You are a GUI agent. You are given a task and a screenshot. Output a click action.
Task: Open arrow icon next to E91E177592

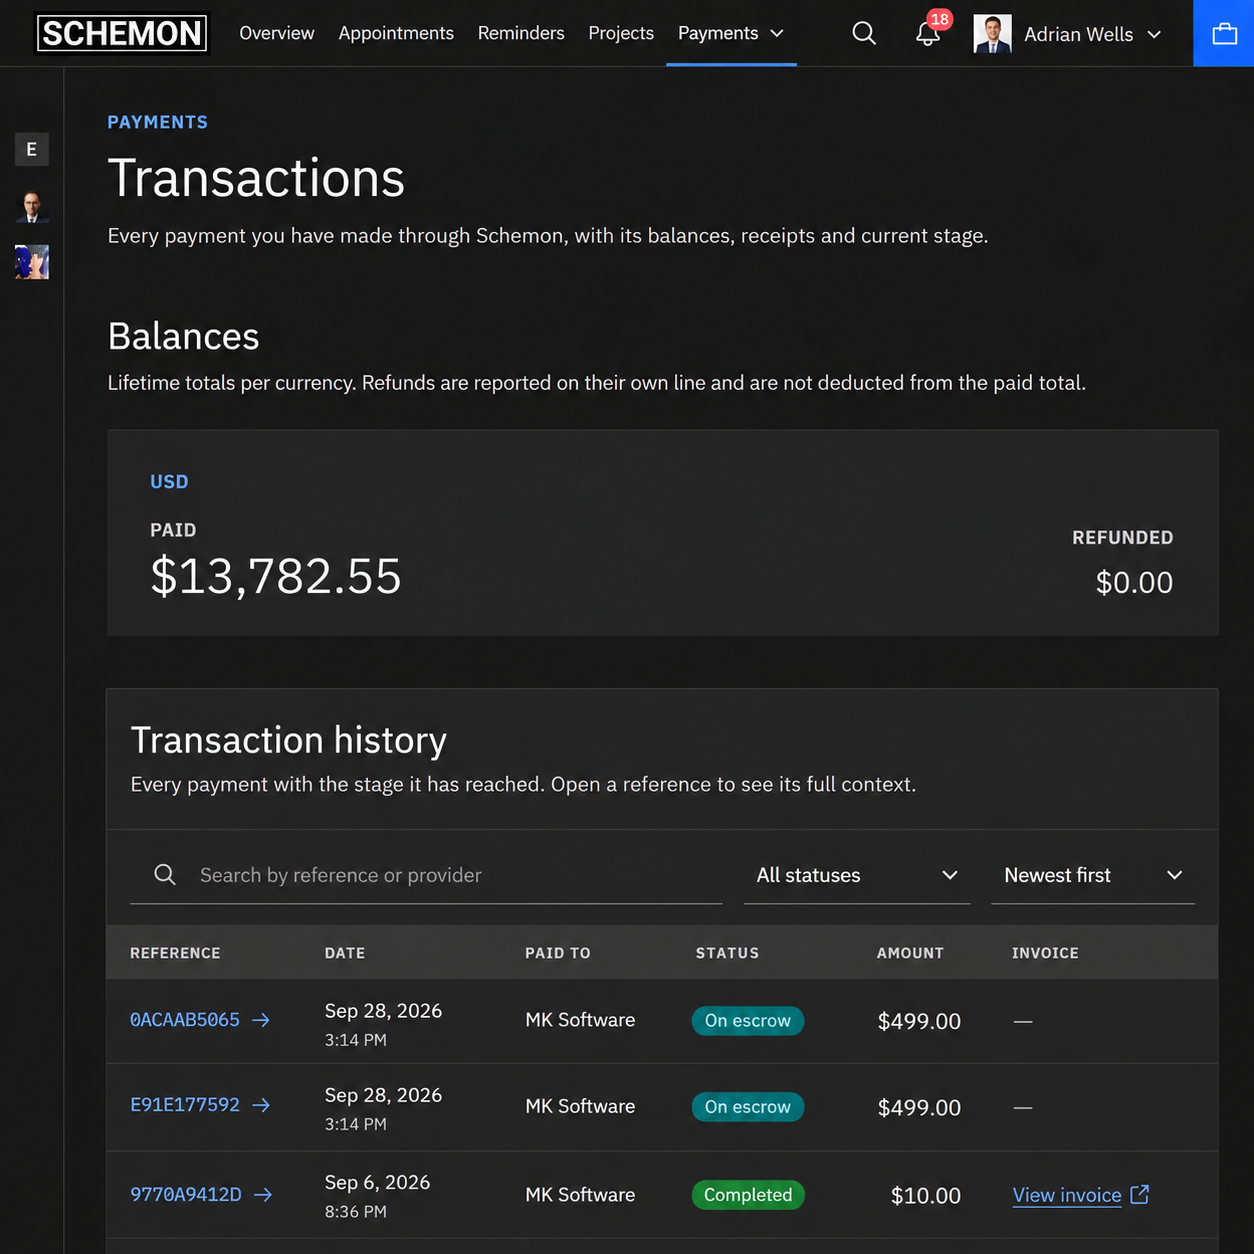point(261,1105)
